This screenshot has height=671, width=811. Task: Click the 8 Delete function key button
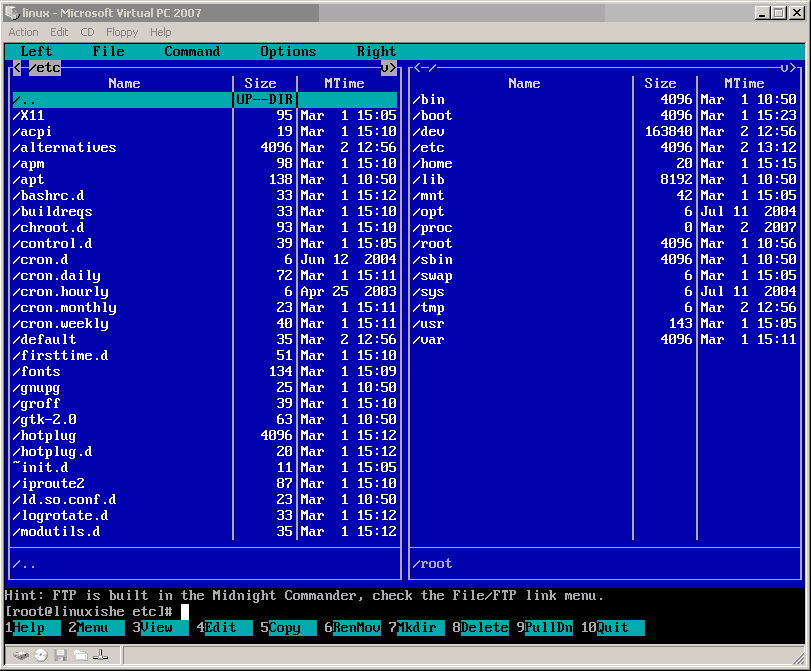coord(480,628)
